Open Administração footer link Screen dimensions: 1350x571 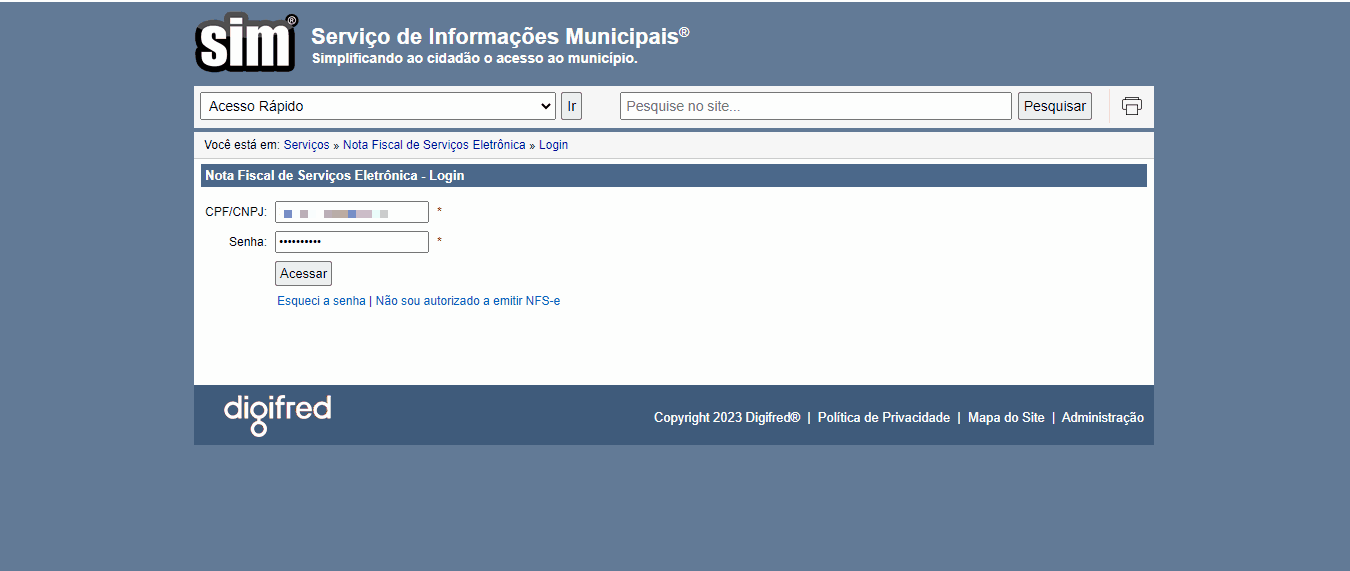coord(1103,418)
